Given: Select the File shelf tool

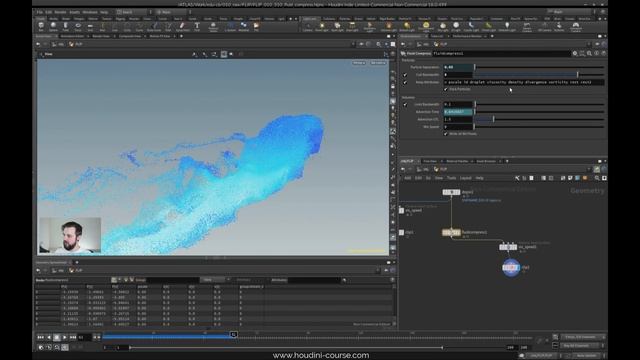Looking at the screenshot, I should tap(256, 27).
